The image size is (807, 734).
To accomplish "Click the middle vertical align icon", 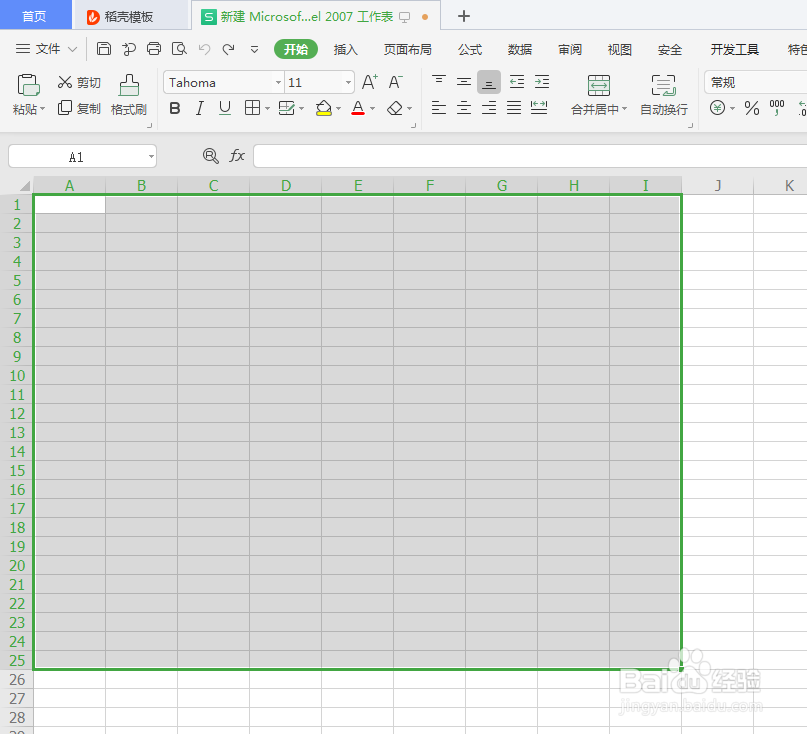I will point(464,81).
